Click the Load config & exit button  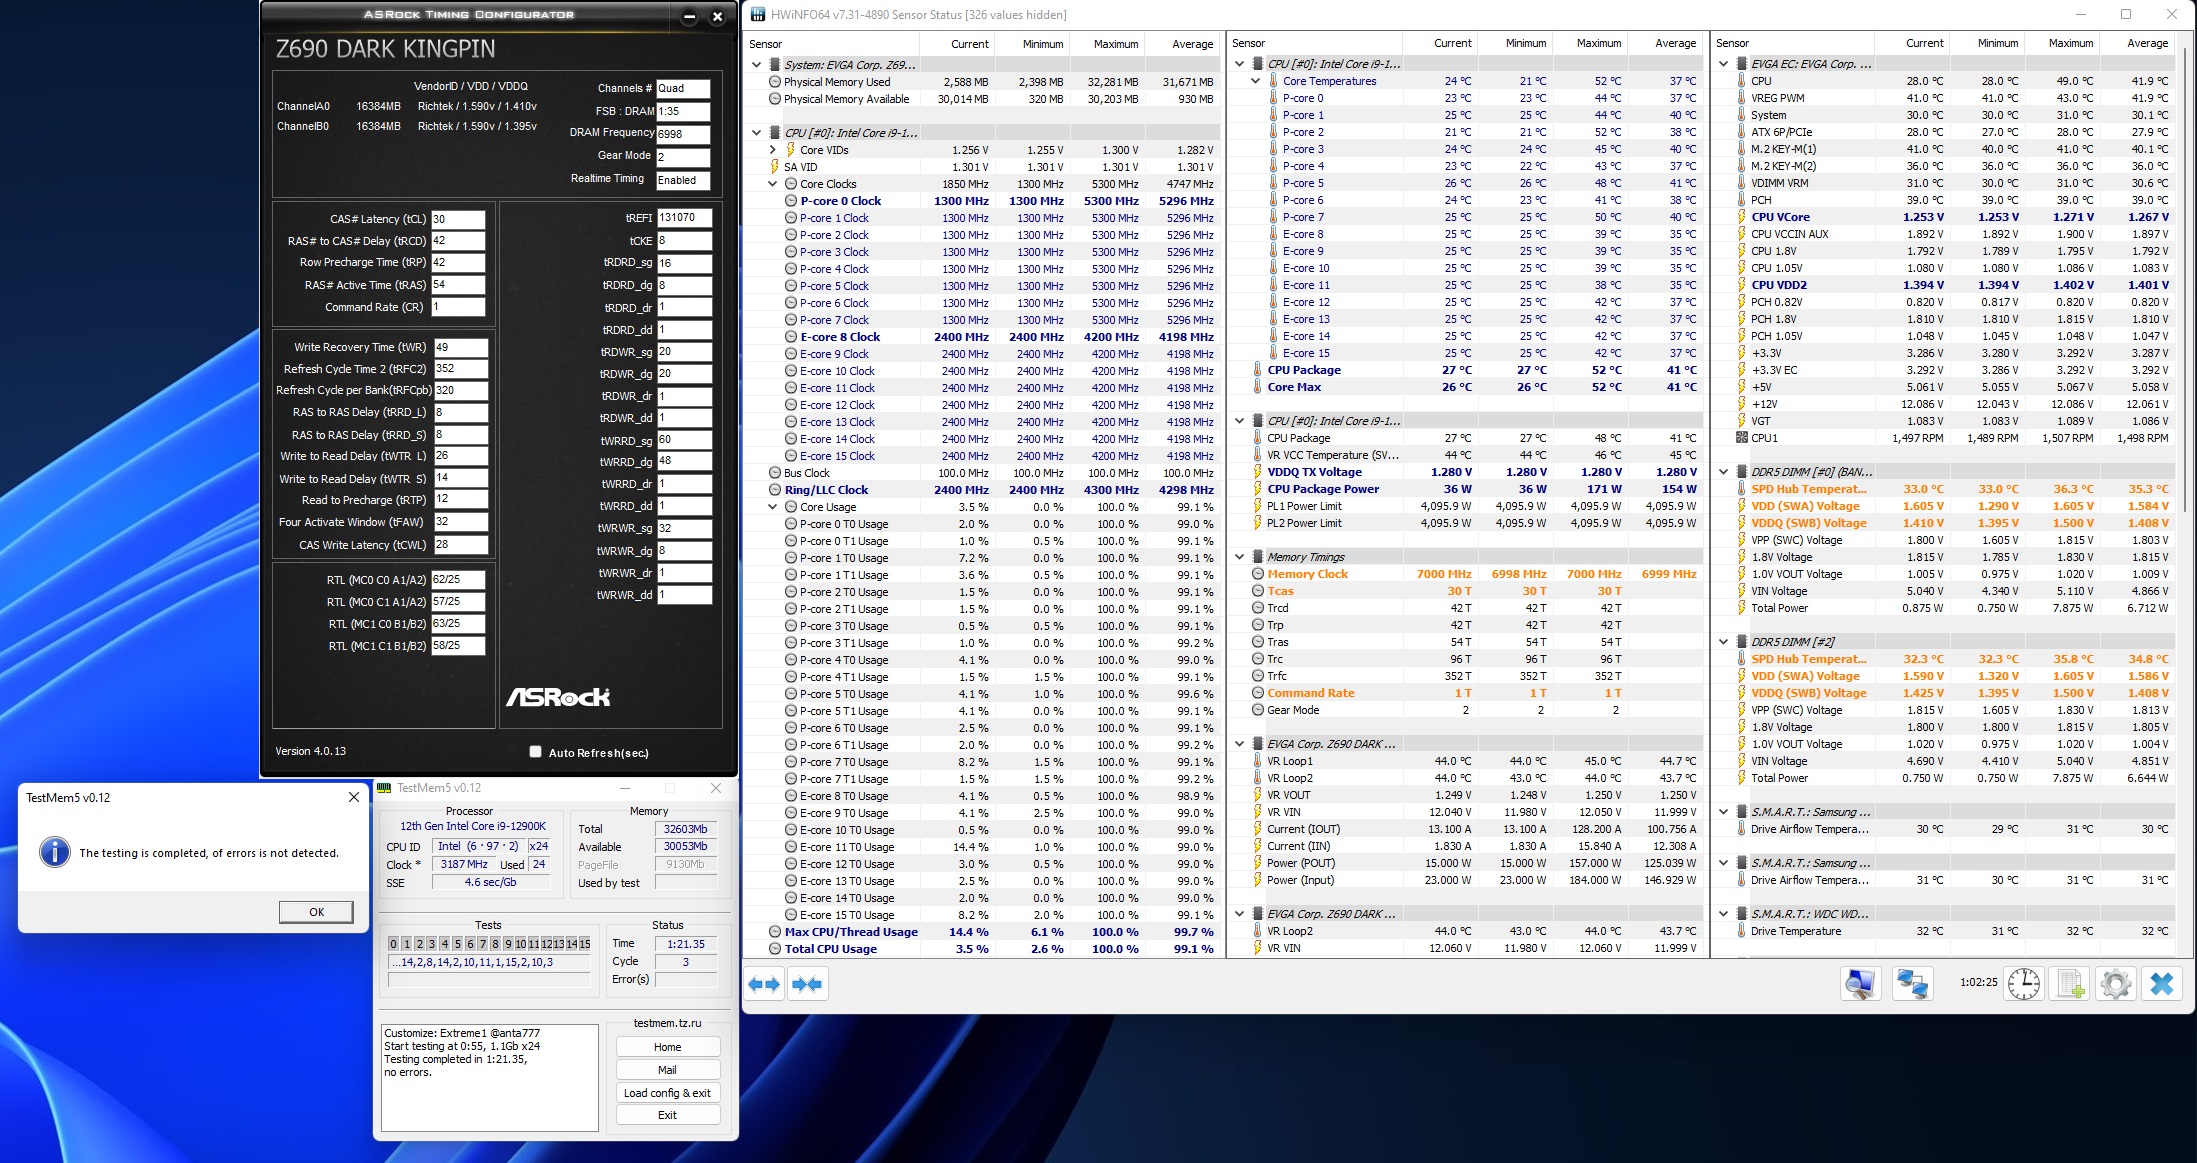click(667, 1093)
